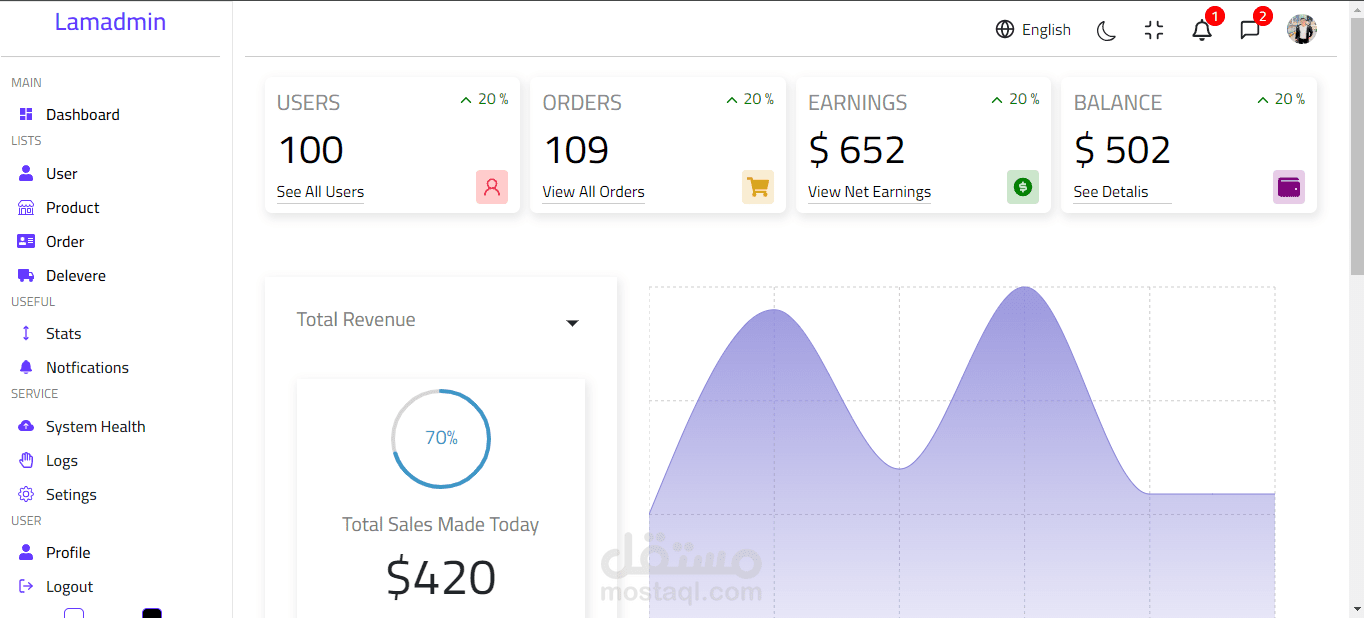Open Notfications menu entry

[x=87, y=368]
